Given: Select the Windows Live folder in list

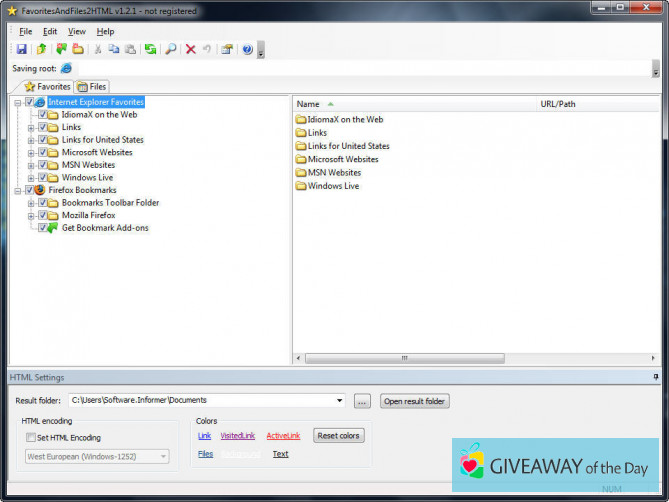Looking at the screenshot, I should click(x=333, y=186).
